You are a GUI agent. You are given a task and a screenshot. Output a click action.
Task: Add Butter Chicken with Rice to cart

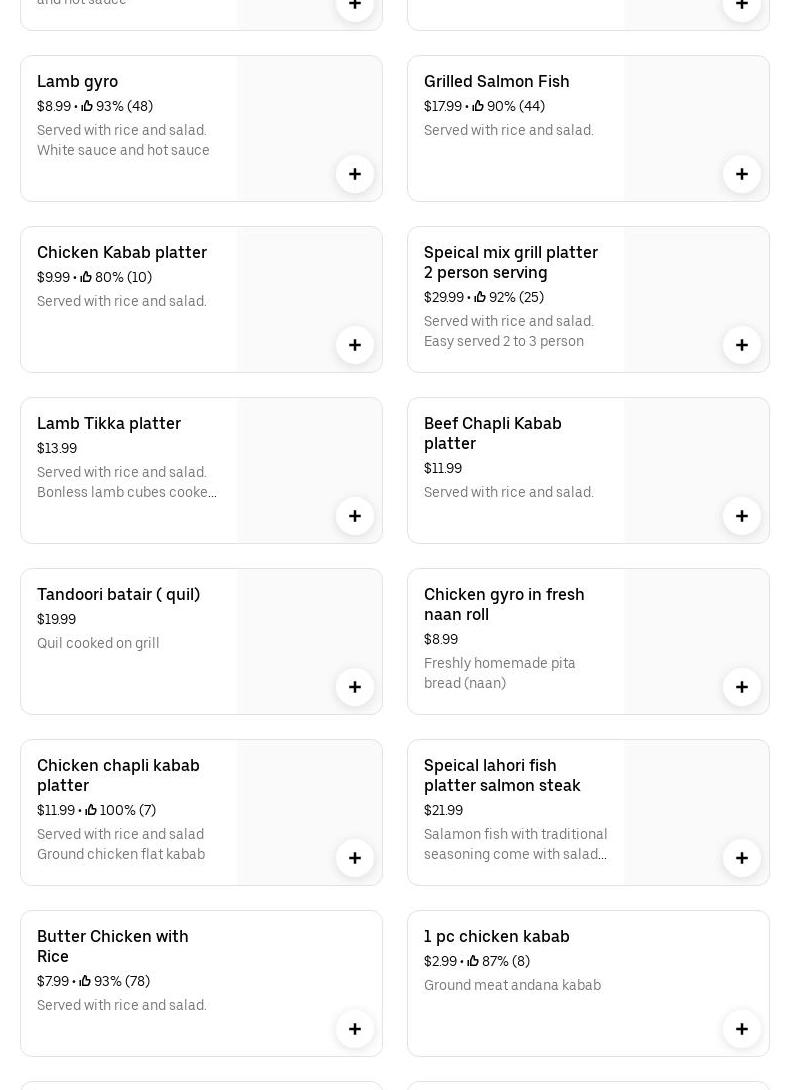click(355, 1029)
